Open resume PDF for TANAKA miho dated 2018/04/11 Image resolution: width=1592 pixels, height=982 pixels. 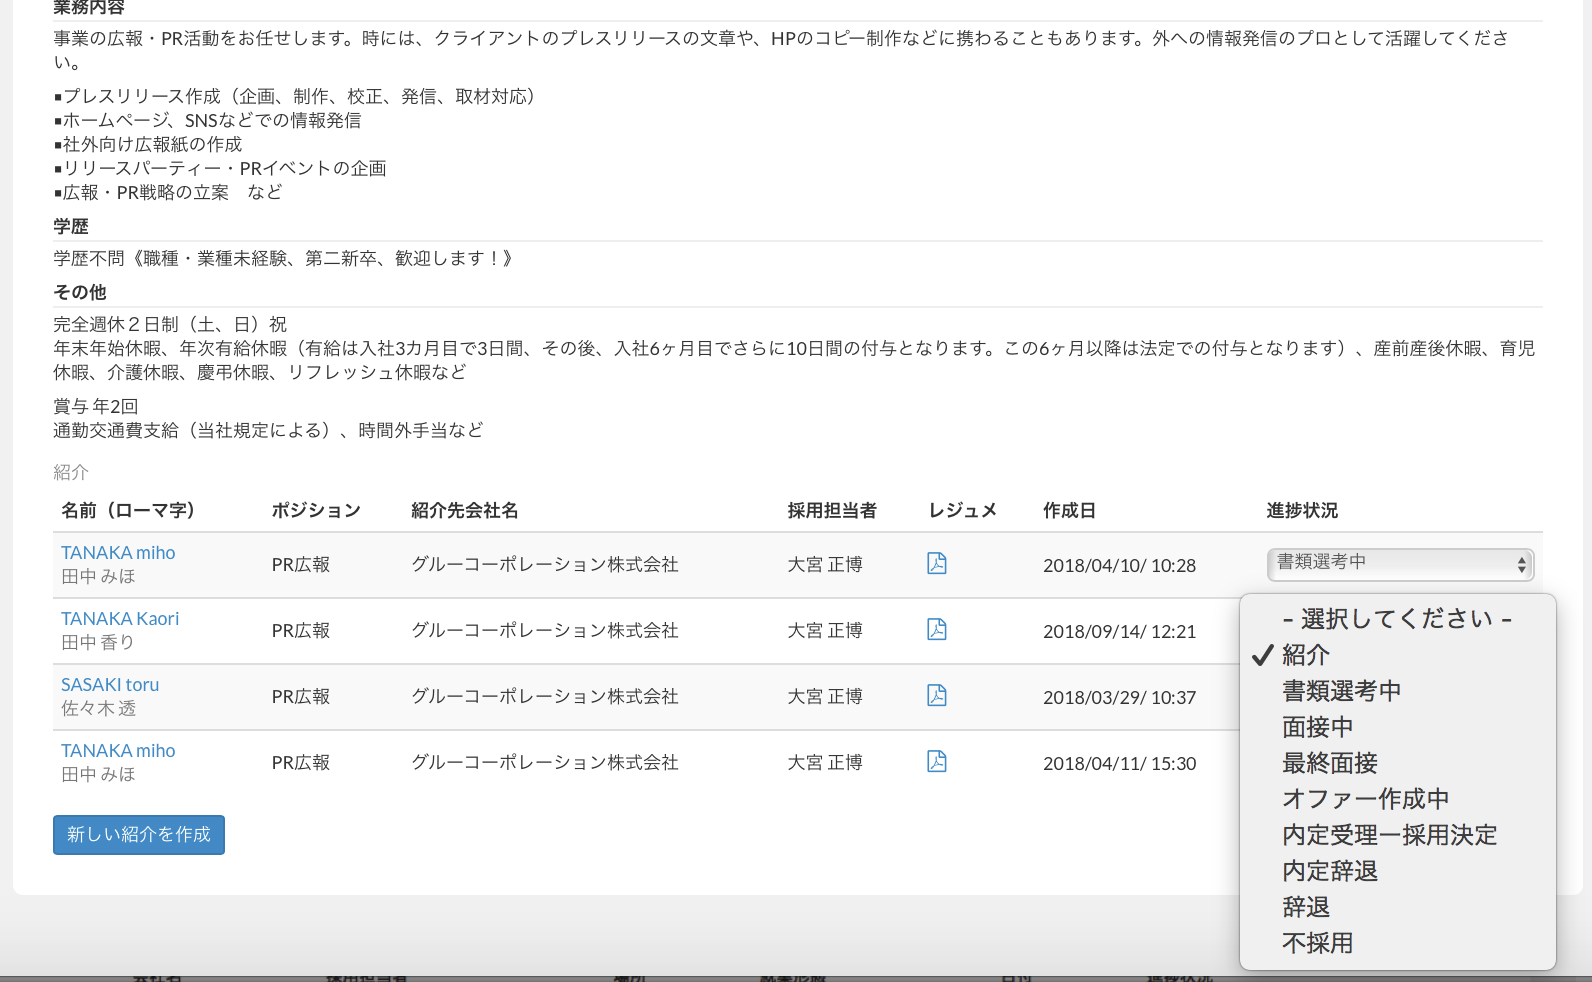click(x=936, y=762)
